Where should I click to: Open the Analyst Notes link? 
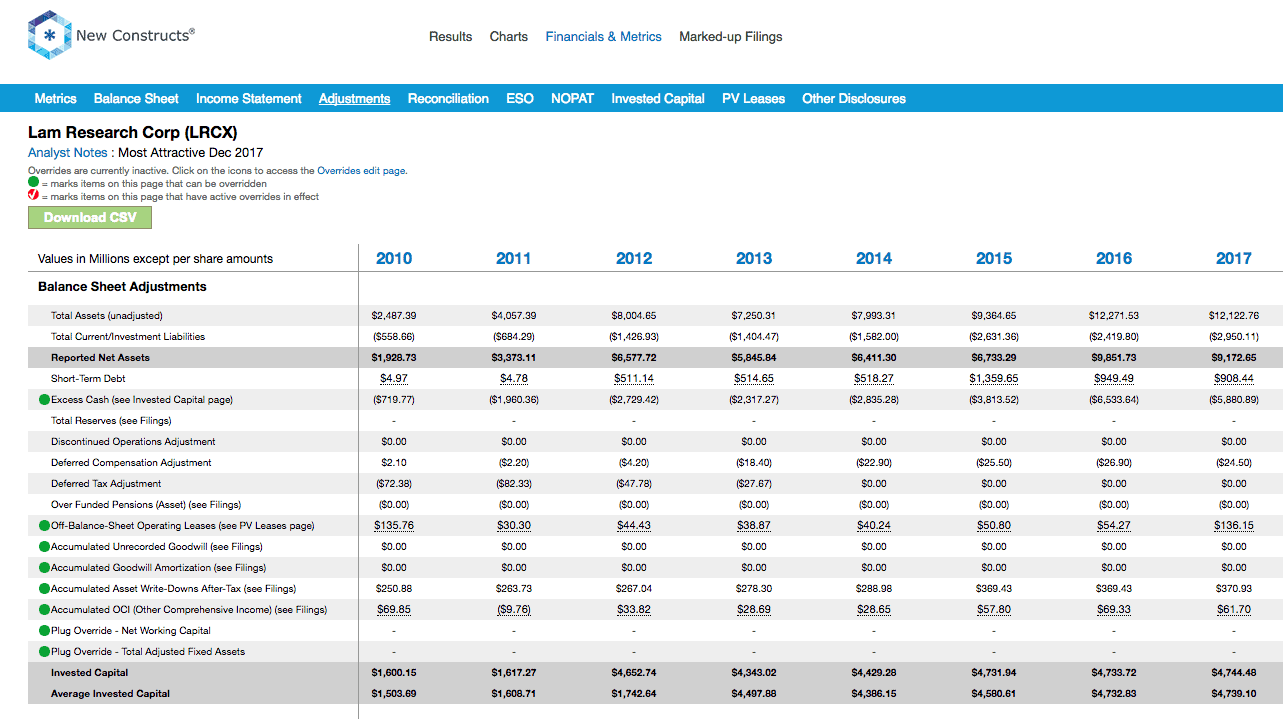tap(68, 153)
